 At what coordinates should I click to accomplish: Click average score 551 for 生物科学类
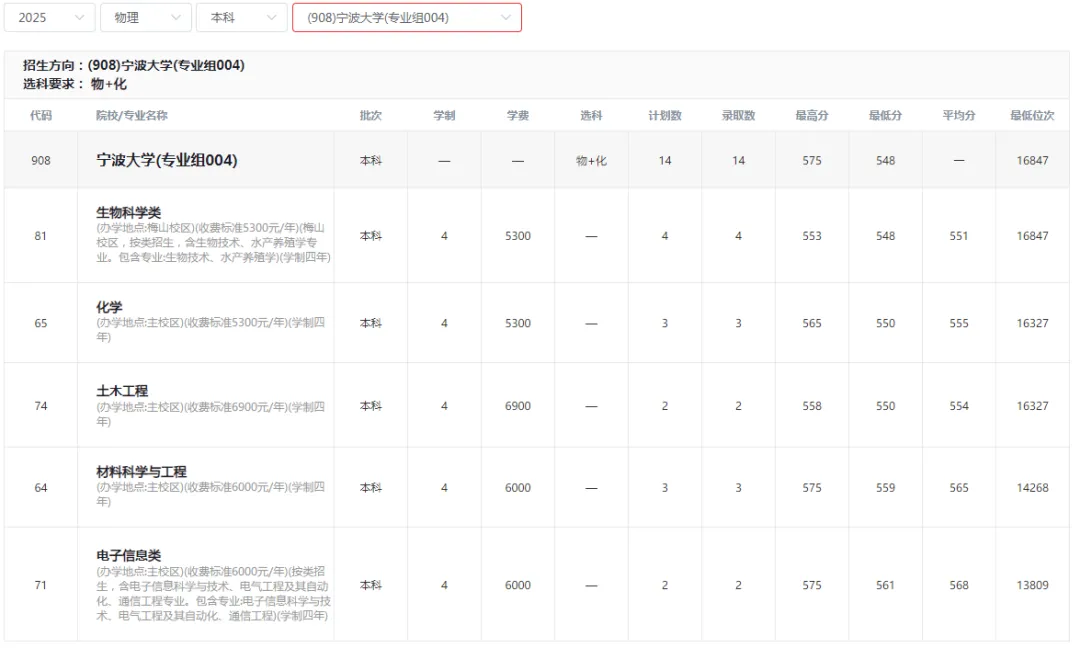tap(959, 236)
